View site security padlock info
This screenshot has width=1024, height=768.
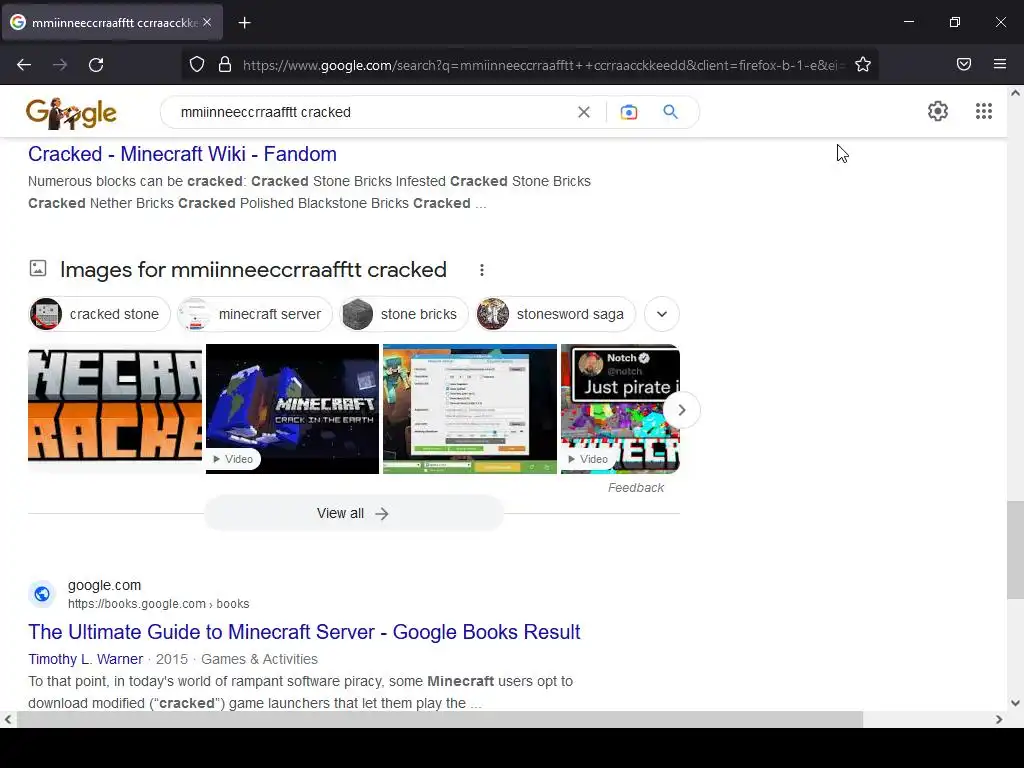click(225, 64)
